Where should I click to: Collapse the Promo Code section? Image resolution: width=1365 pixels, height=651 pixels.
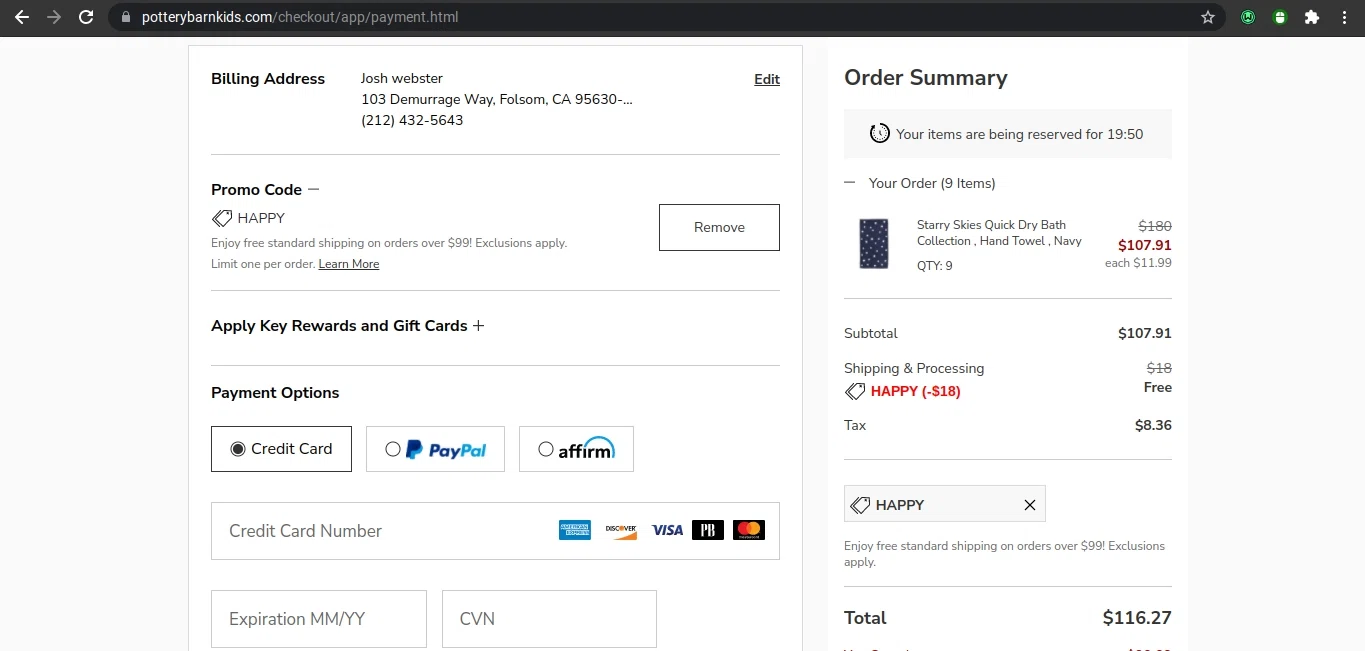[x=313, y=189]
